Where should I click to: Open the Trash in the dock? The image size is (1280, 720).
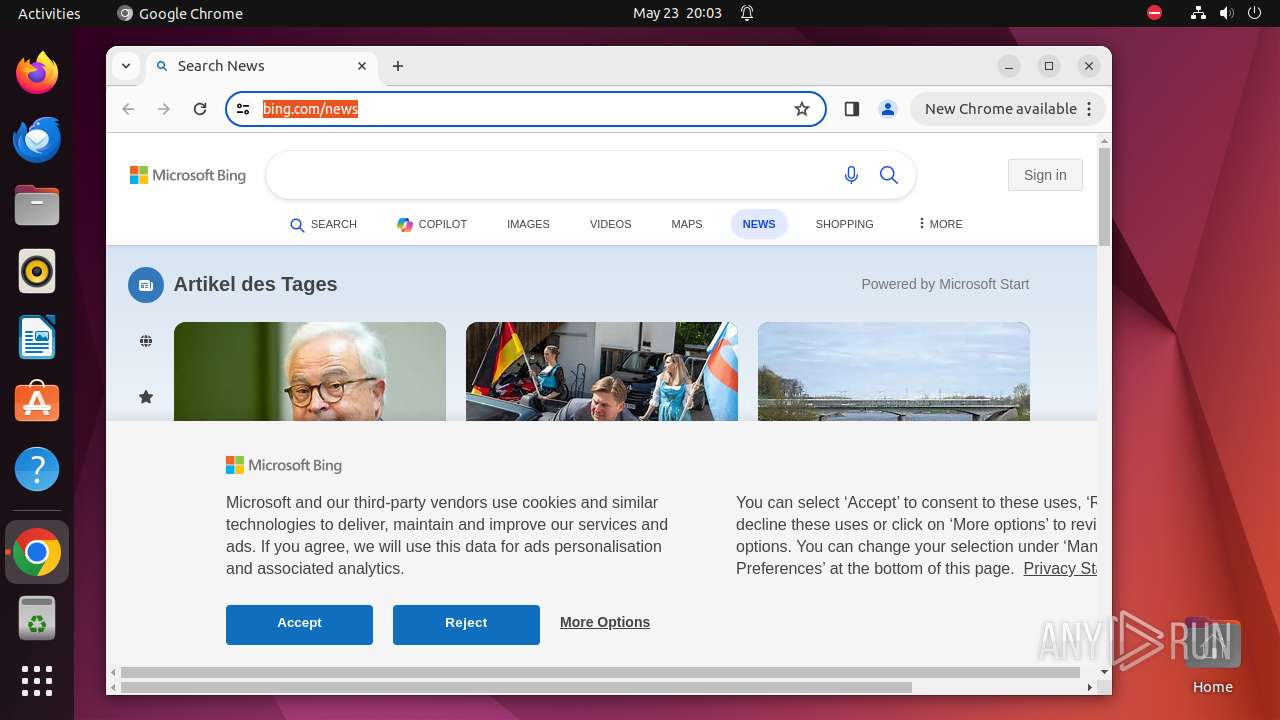click(x=37, y=618)
